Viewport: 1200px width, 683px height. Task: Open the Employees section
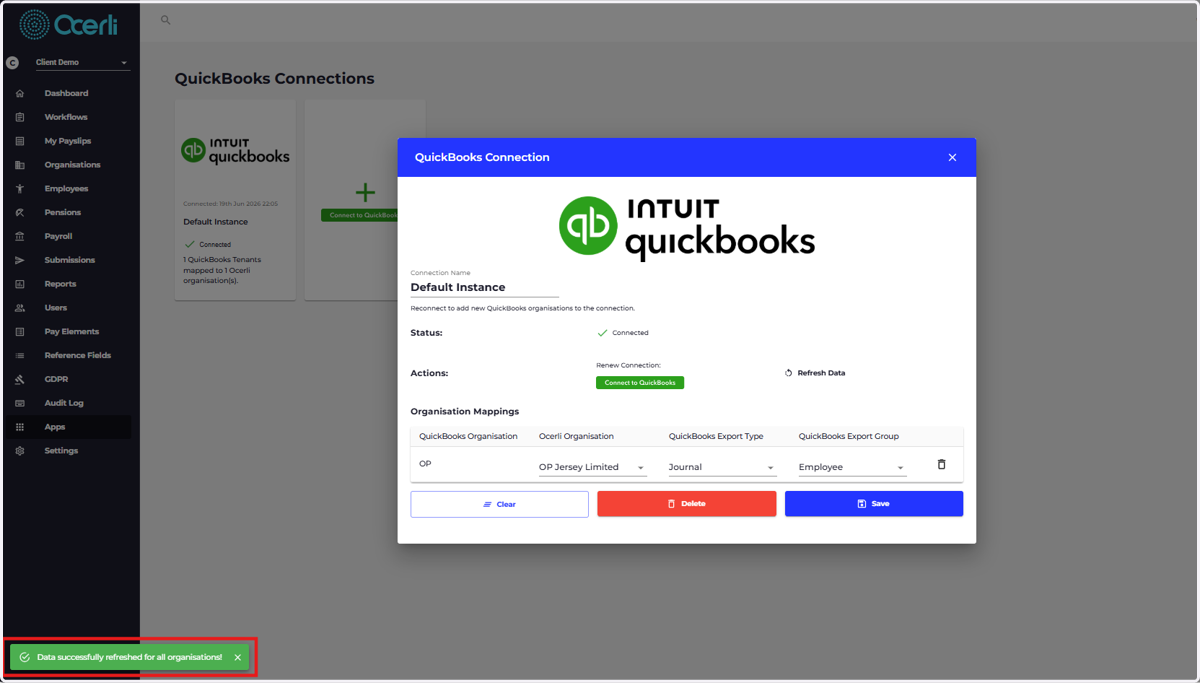66,189
